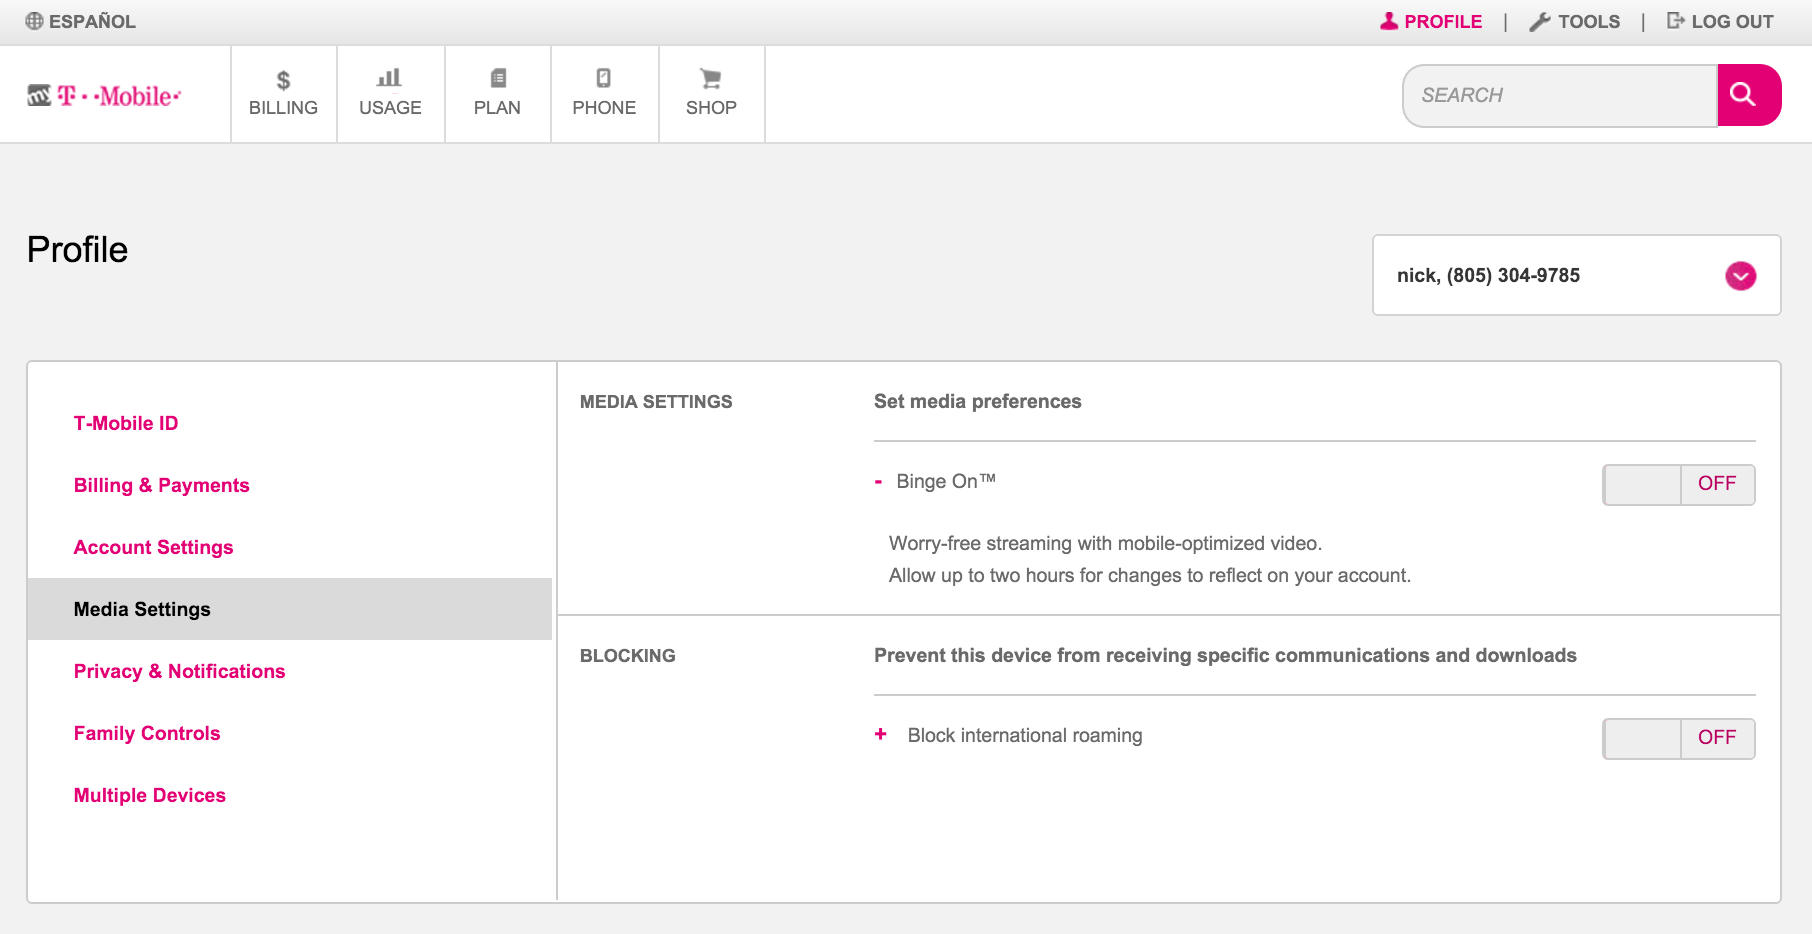Open Multiple Devices settings
Viewport: 1812px width, 934px height.
(150, 795)
